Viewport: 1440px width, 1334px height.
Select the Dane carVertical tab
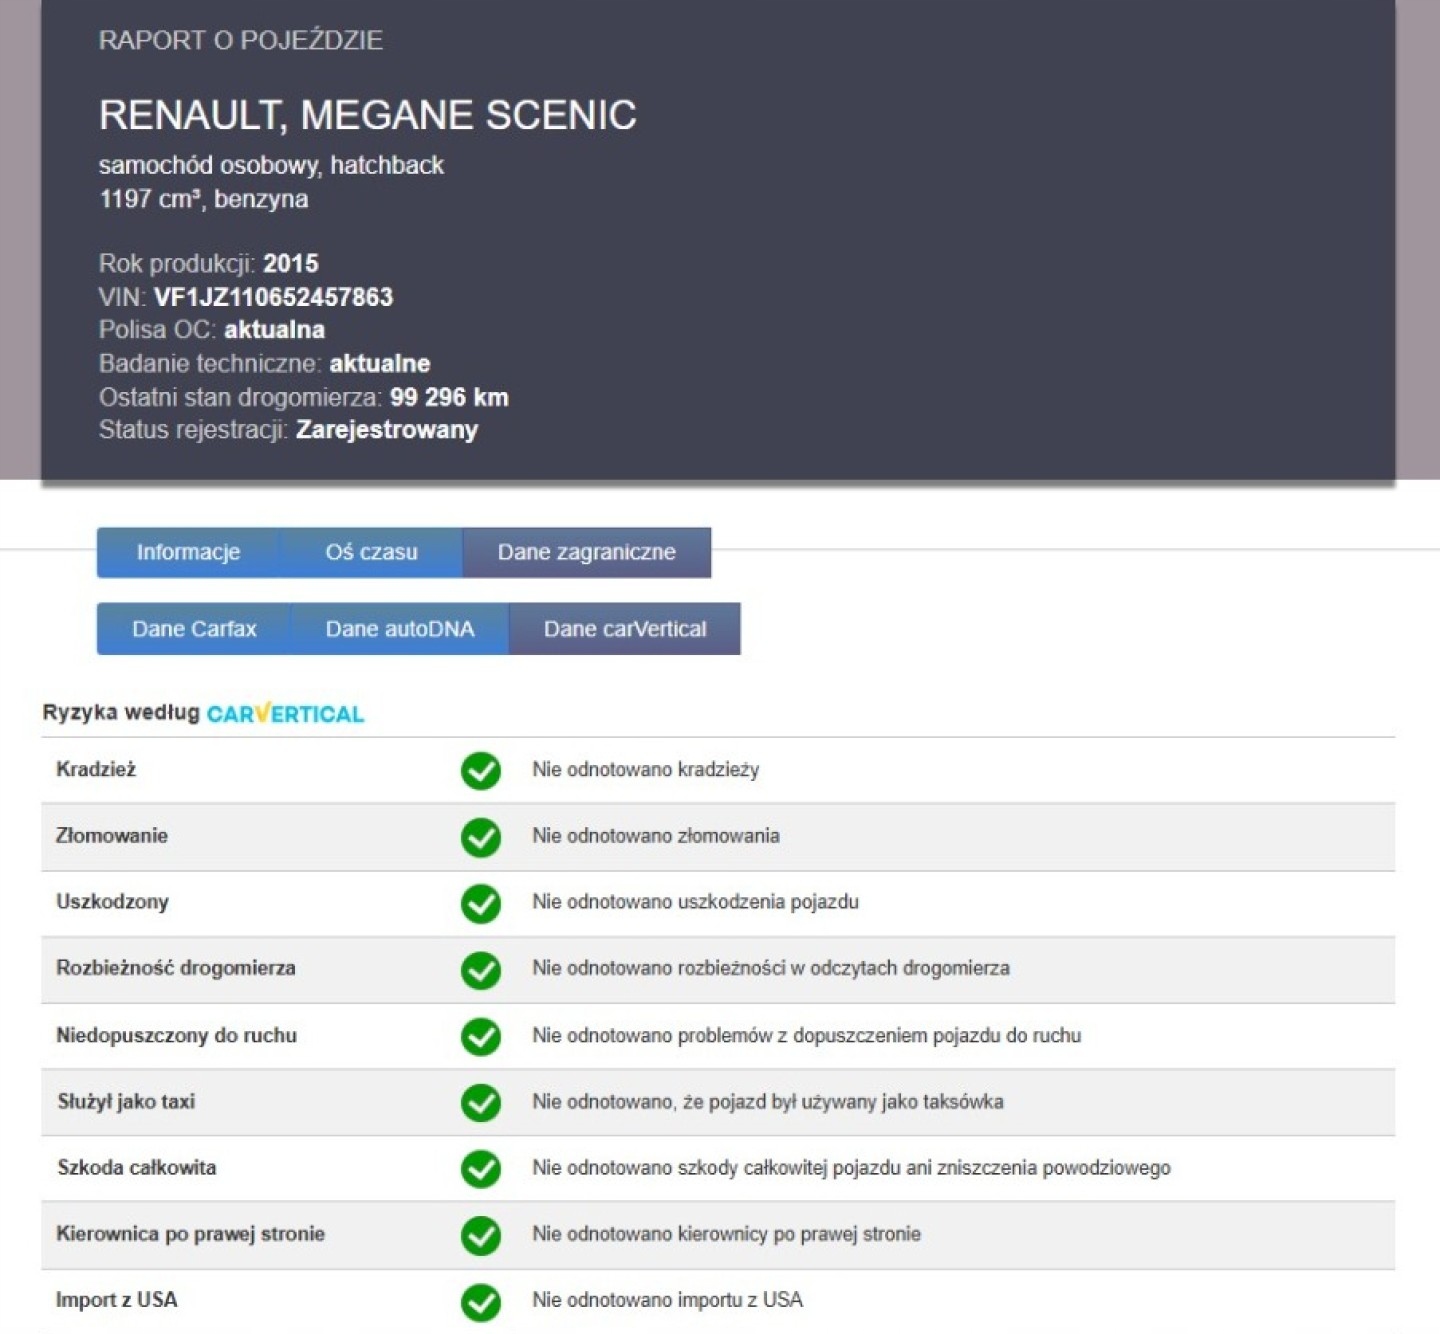(x=624, y=629)
